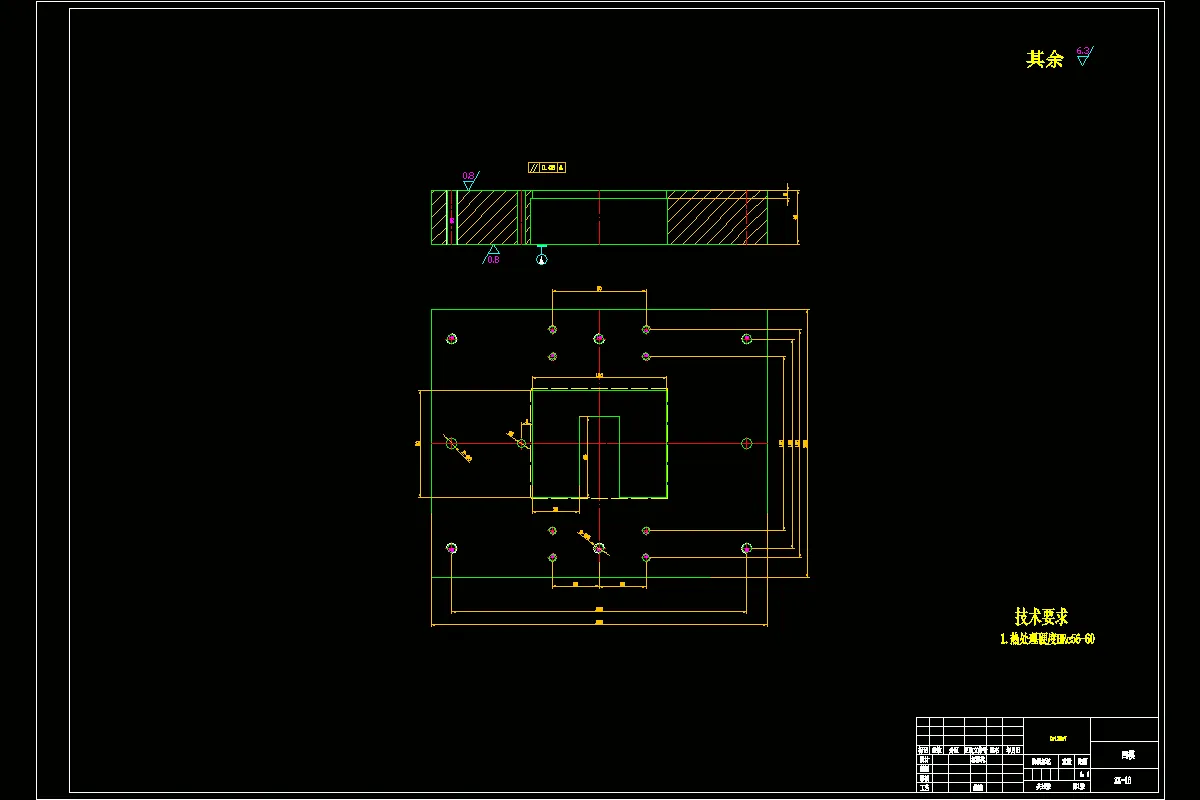Screen dimensions: 1200x800
Task: Select the ZX-10 drawing number in title block
Action: click(x=1124, y=780)
